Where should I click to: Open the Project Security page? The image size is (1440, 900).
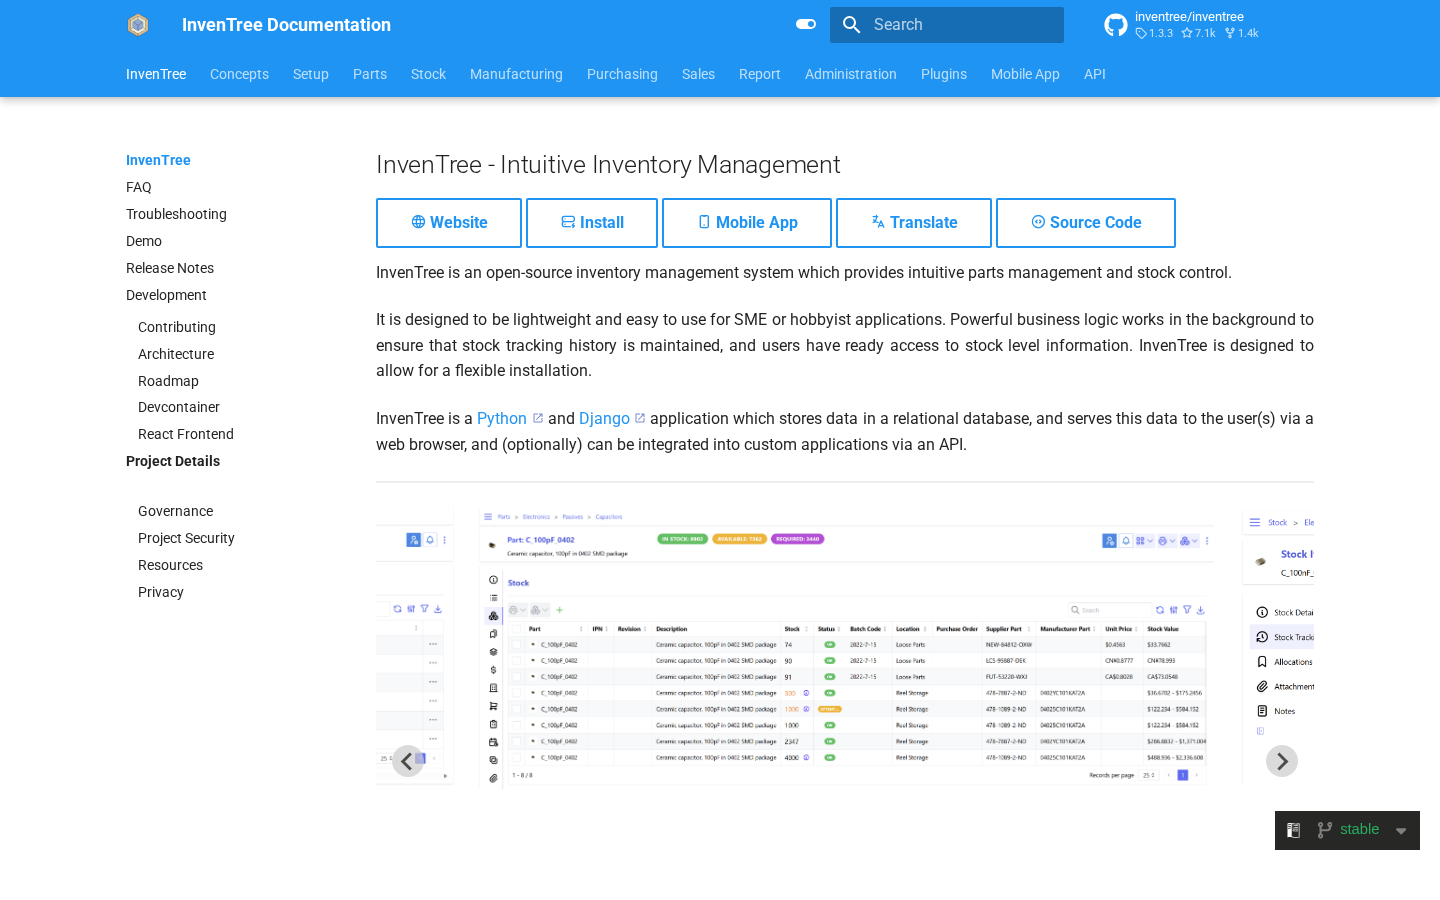click(x=186, y=538)
